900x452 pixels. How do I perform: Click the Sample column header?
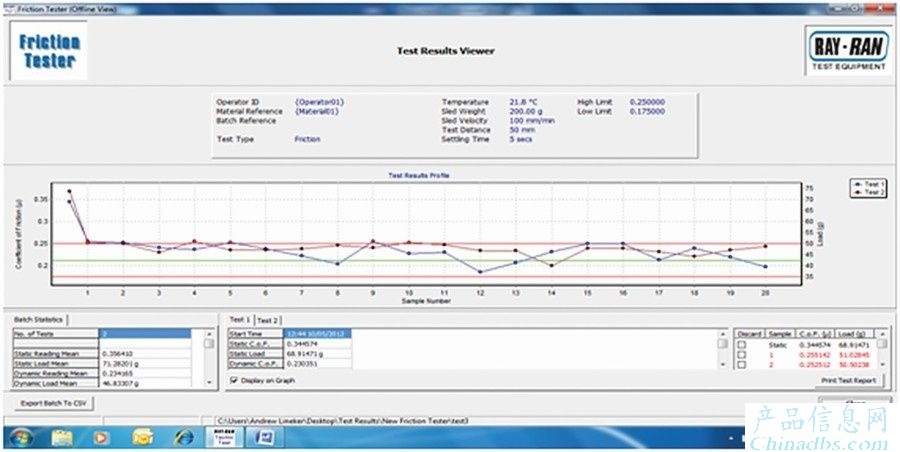tap(779, 334)
